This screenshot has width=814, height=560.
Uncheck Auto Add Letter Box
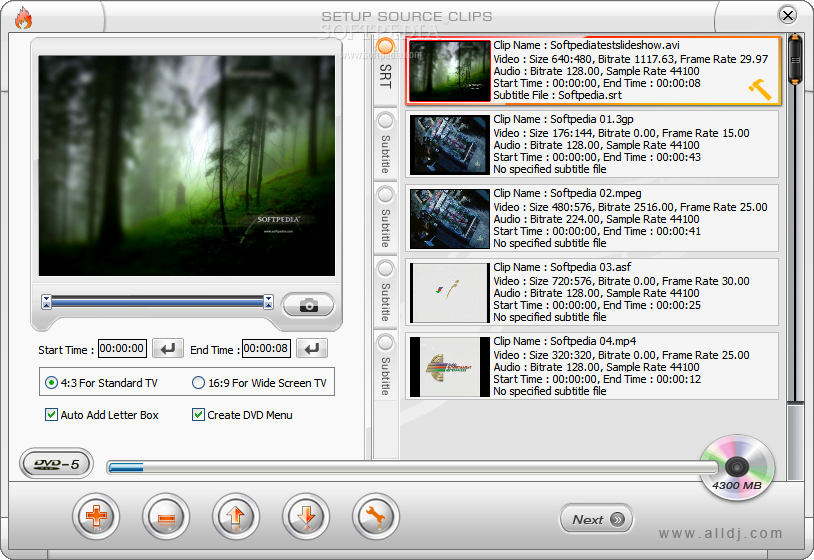point(52,415)
